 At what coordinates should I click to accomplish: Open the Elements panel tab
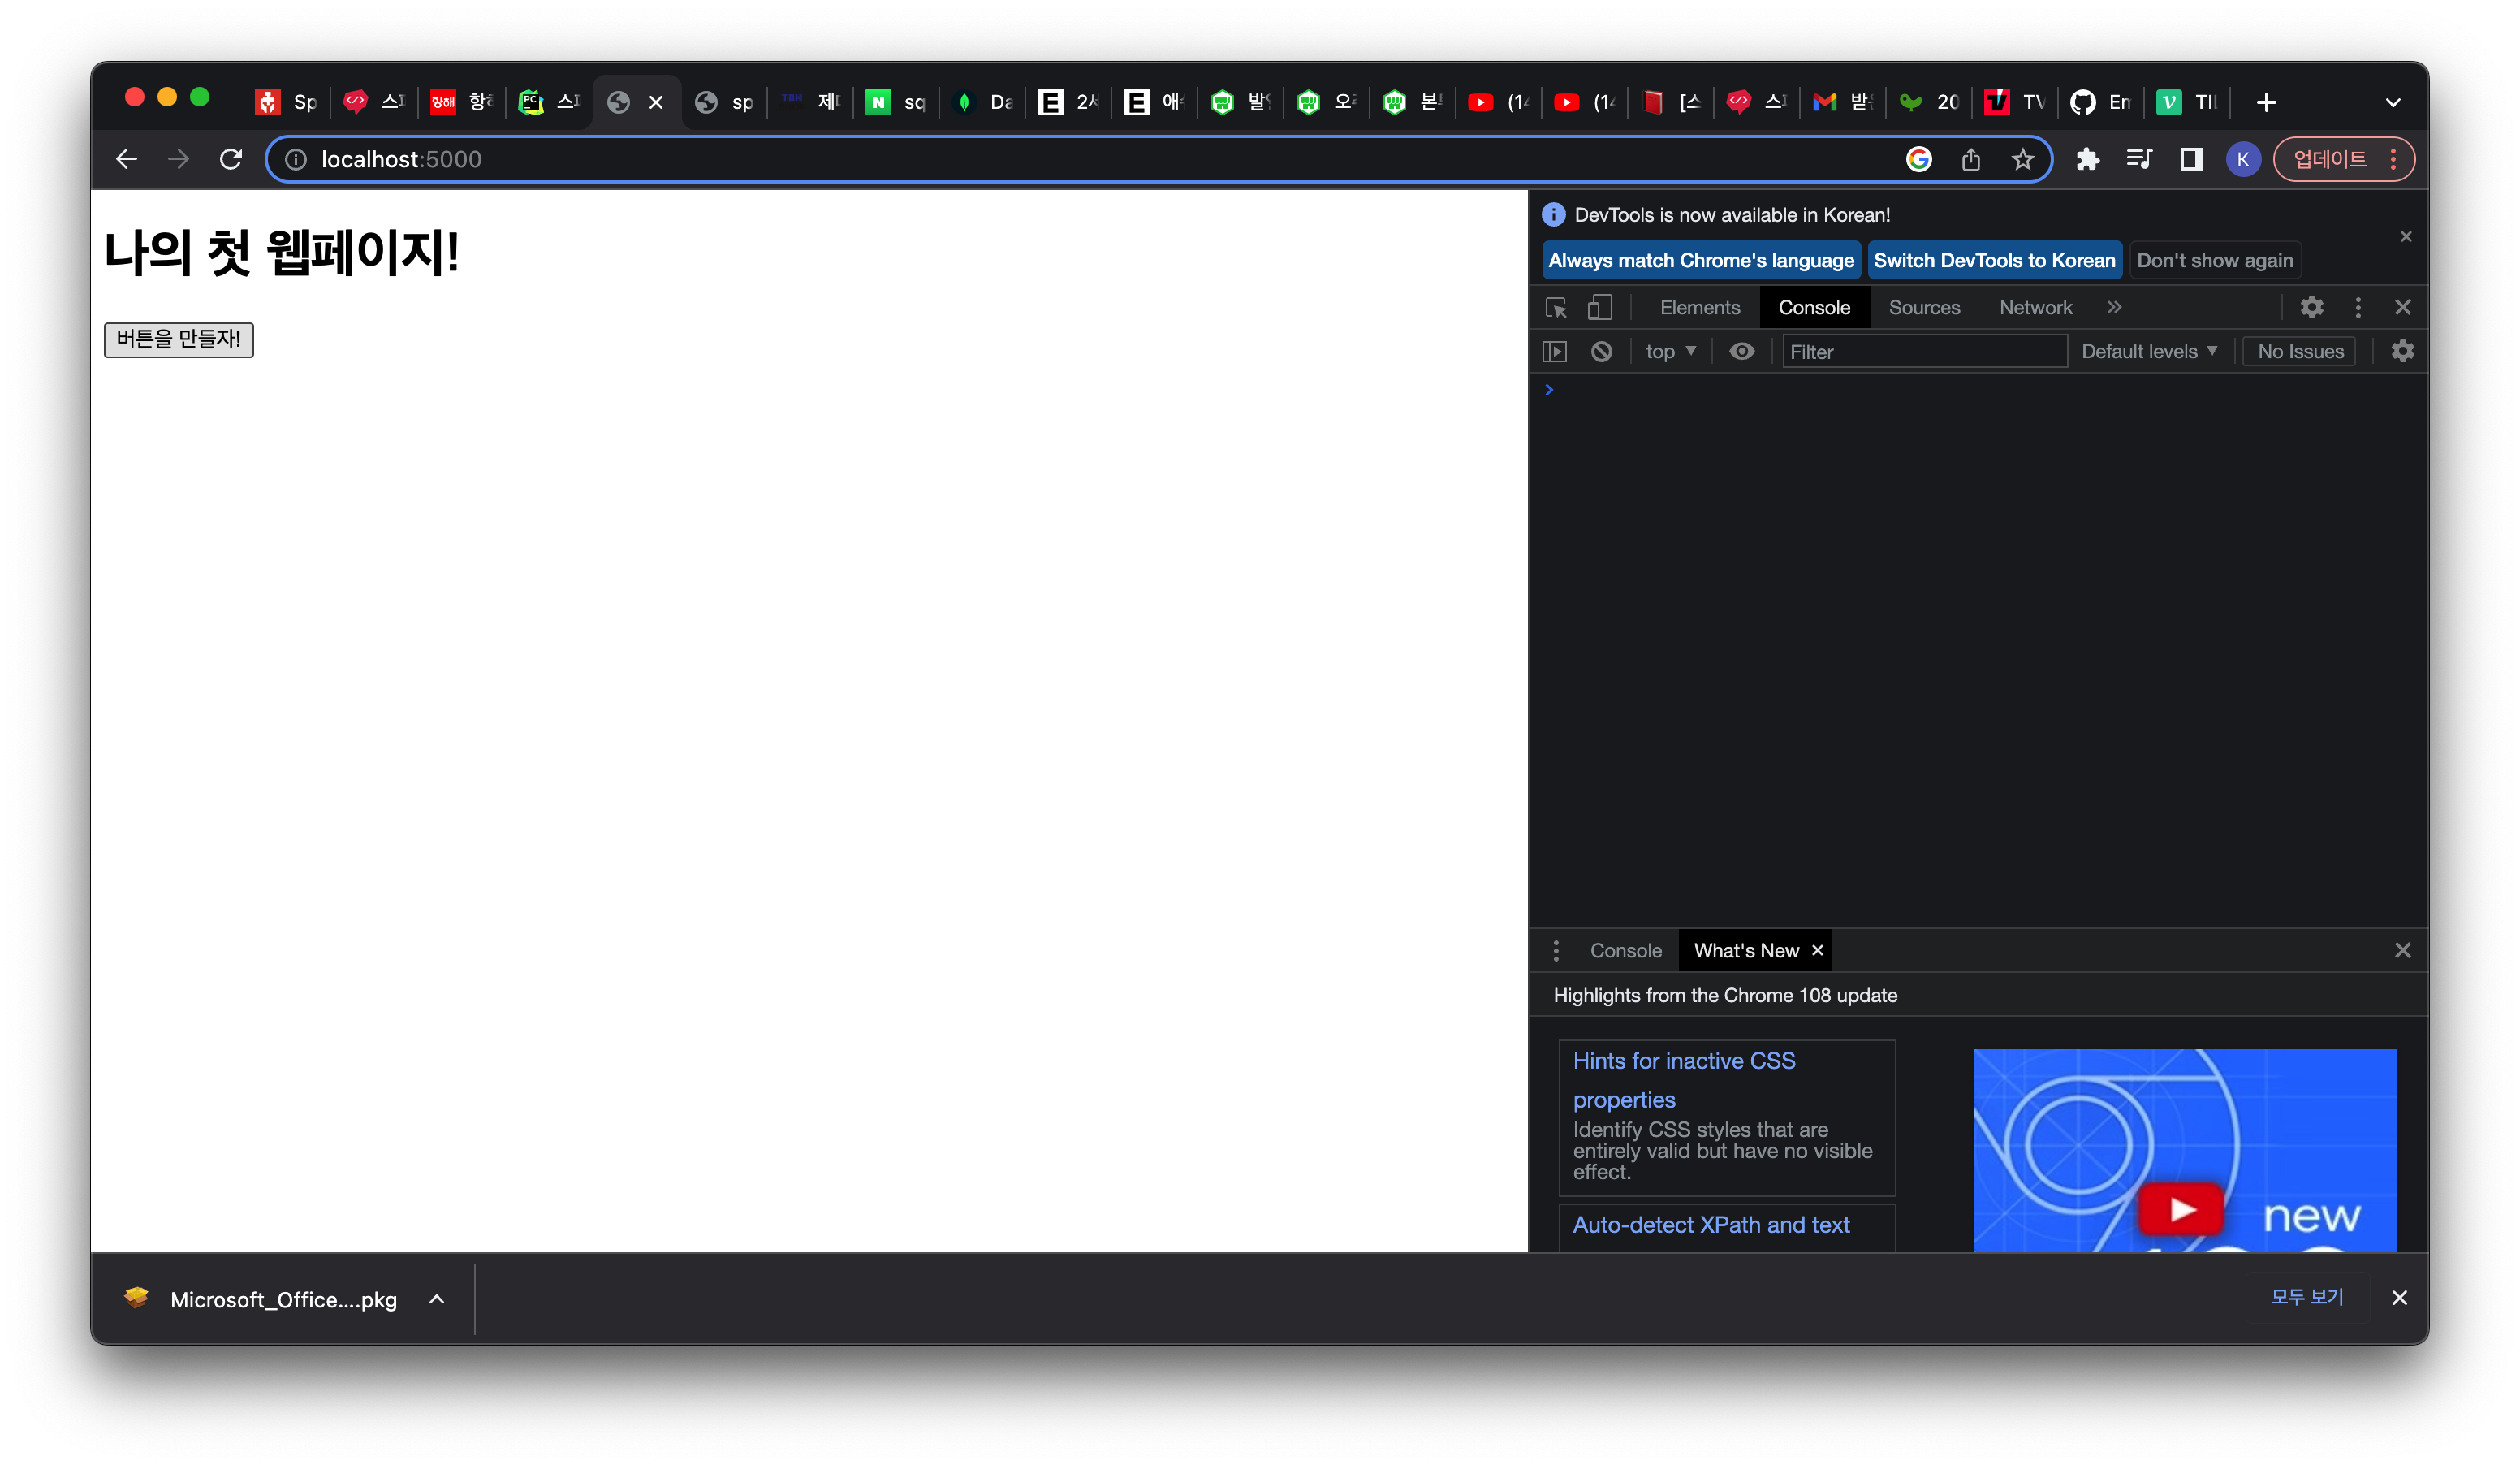(x=1700, y=307)
